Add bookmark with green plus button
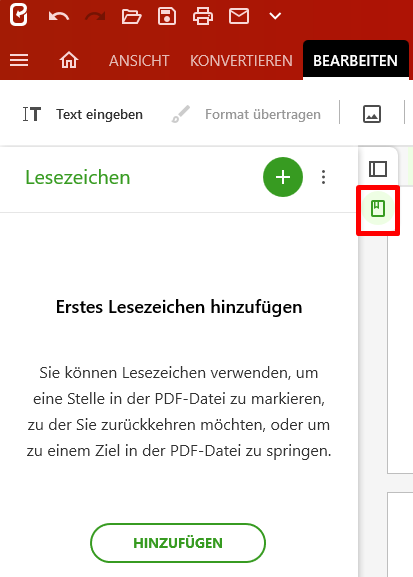This screenshot has width=413, height=577. pyautogui.click(x=283, y=177)
